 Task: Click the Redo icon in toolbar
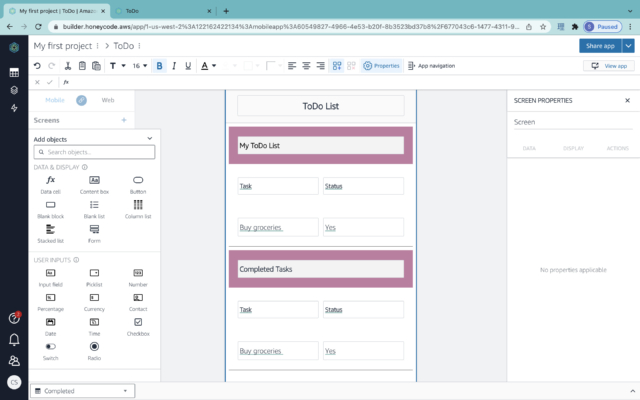click(x=51, y=66)
